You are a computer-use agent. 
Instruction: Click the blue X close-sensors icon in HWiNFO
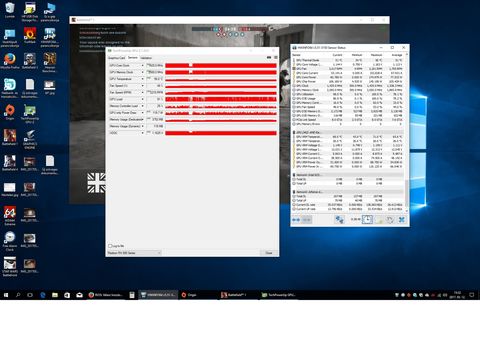tap(402, 219)
